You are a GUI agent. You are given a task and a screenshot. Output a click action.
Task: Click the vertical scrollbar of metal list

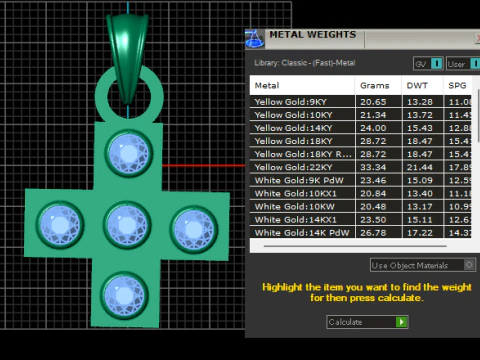click(479, 116)
